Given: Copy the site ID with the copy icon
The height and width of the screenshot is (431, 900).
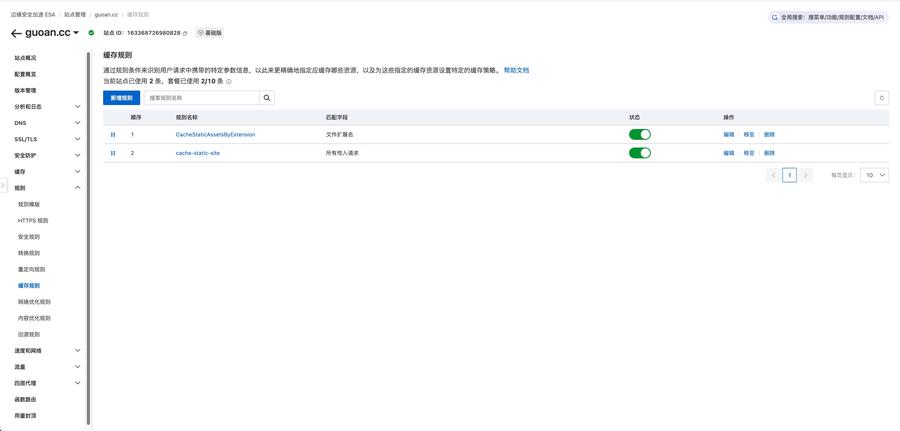Looking at the screenshot, I should coord(185,33).
